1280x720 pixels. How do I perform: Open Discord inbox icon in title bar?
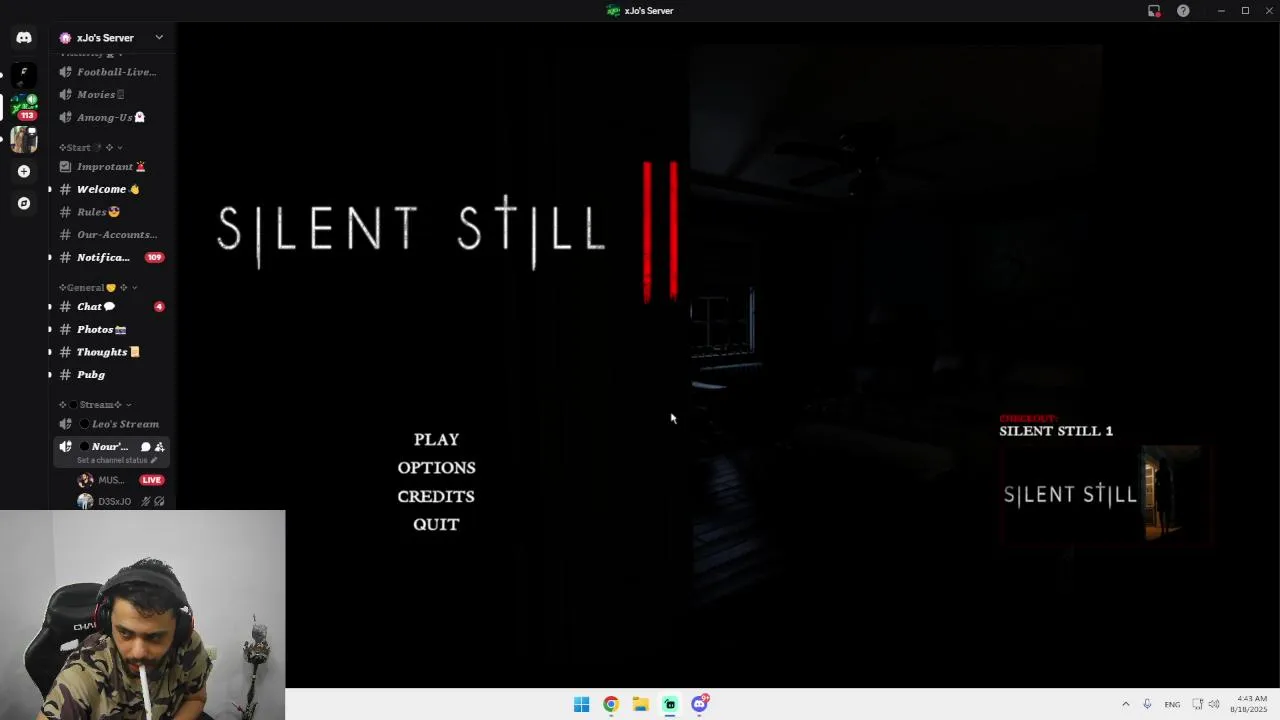click(1154, 11)
